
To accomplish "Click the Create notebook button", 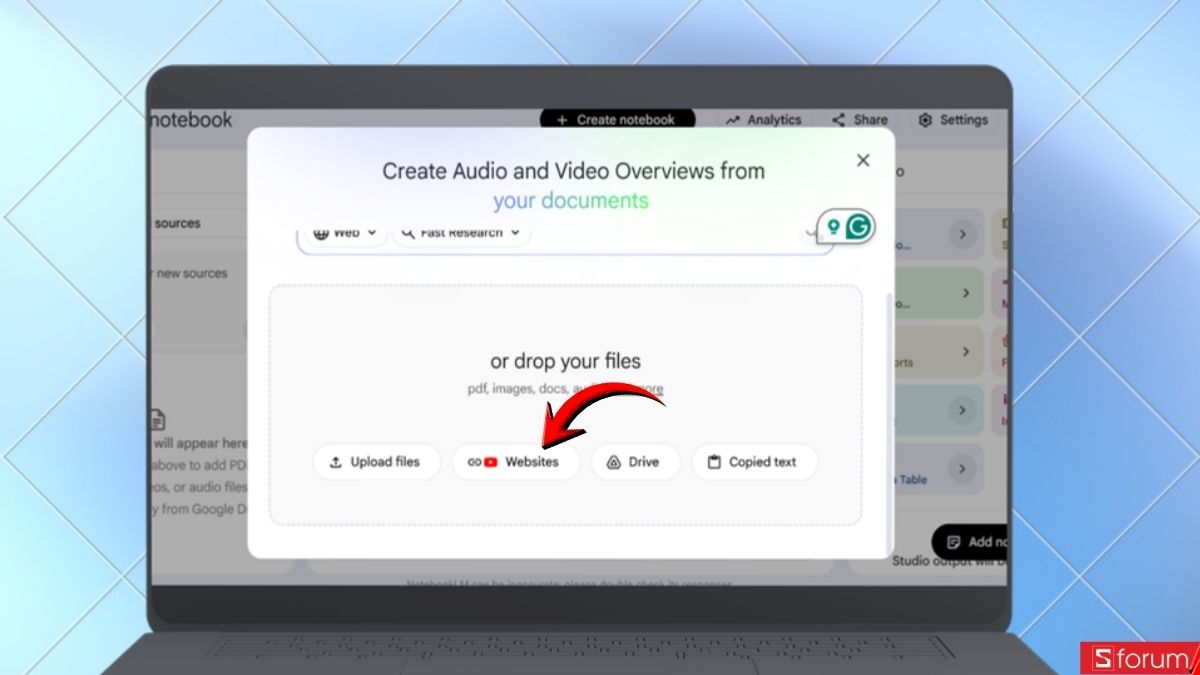I will click(x=617, y=119).
